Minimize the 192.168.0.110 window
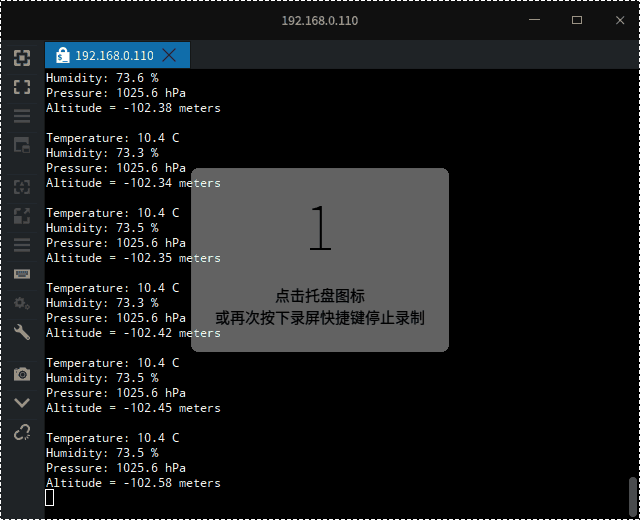640x520 pixels. (534, 20)
